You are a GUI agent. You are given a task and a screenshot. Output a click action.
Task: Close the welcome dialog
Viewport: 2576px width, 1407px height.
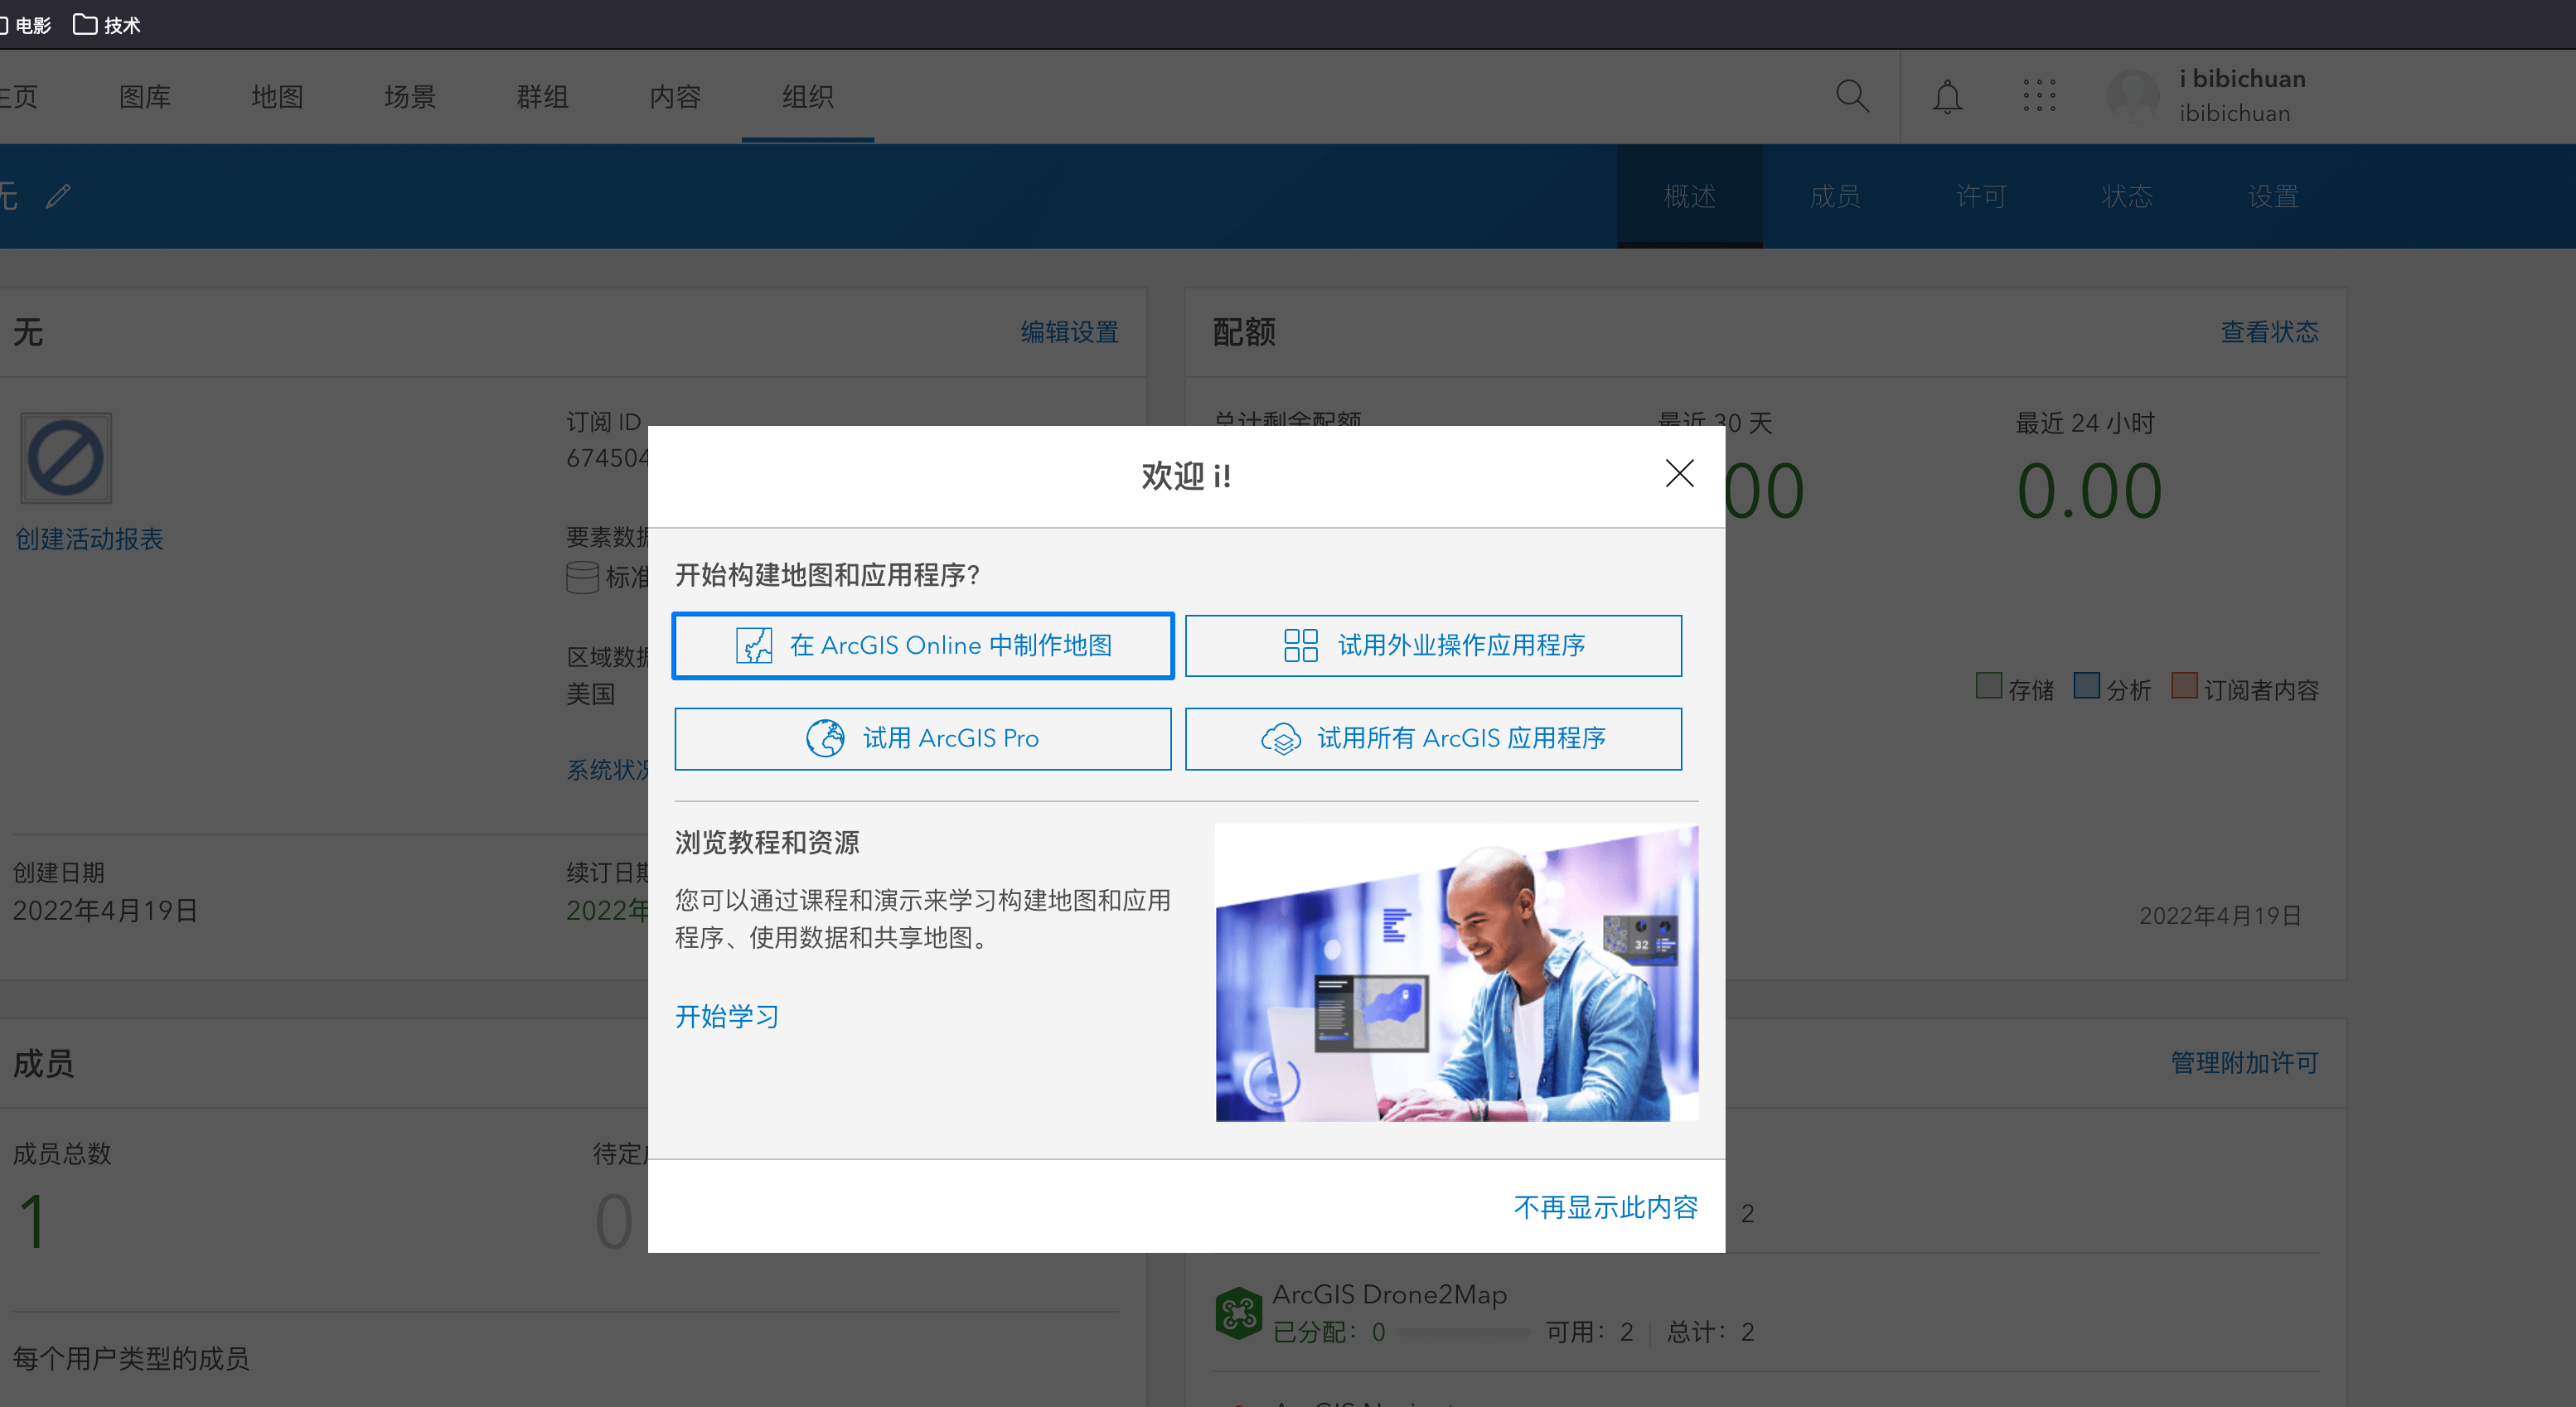[x=1679, y=473]
